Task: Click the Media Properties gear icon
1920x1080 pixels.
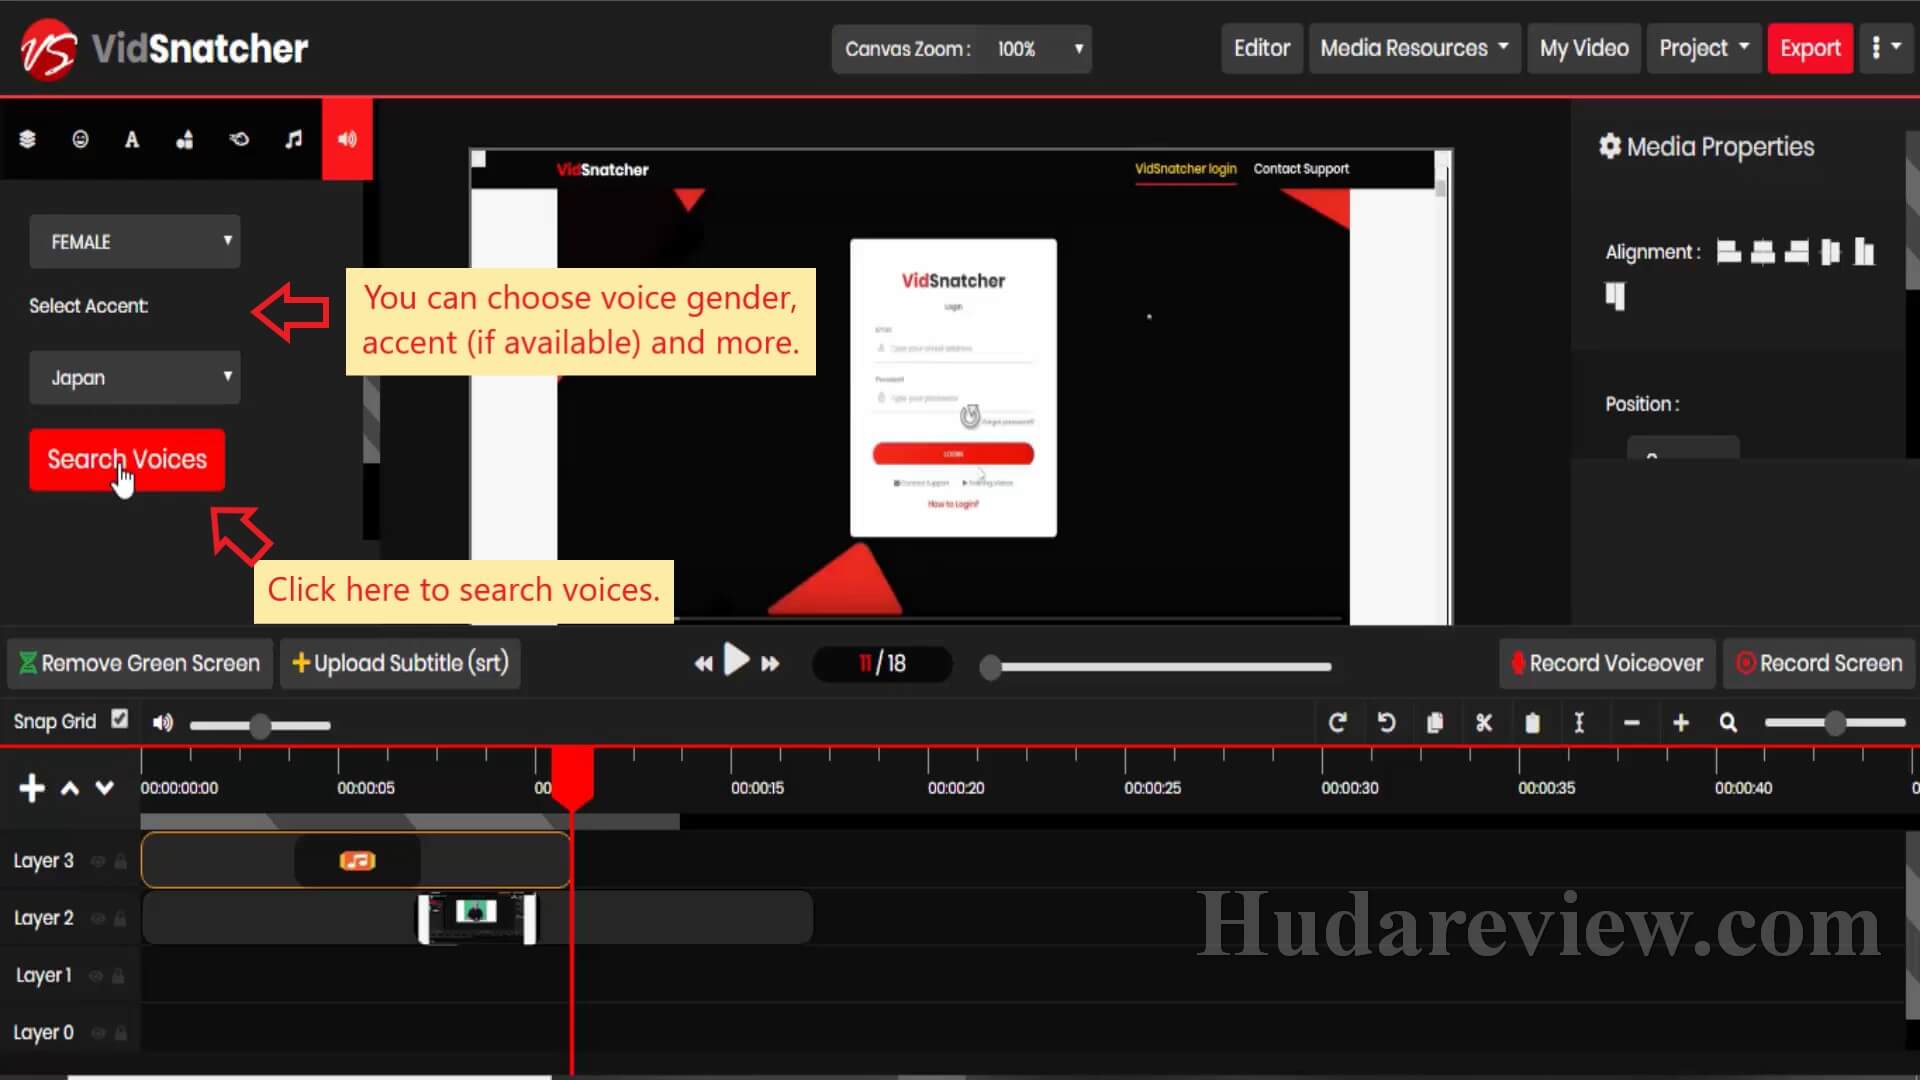Action: (x=1609, y=146)
